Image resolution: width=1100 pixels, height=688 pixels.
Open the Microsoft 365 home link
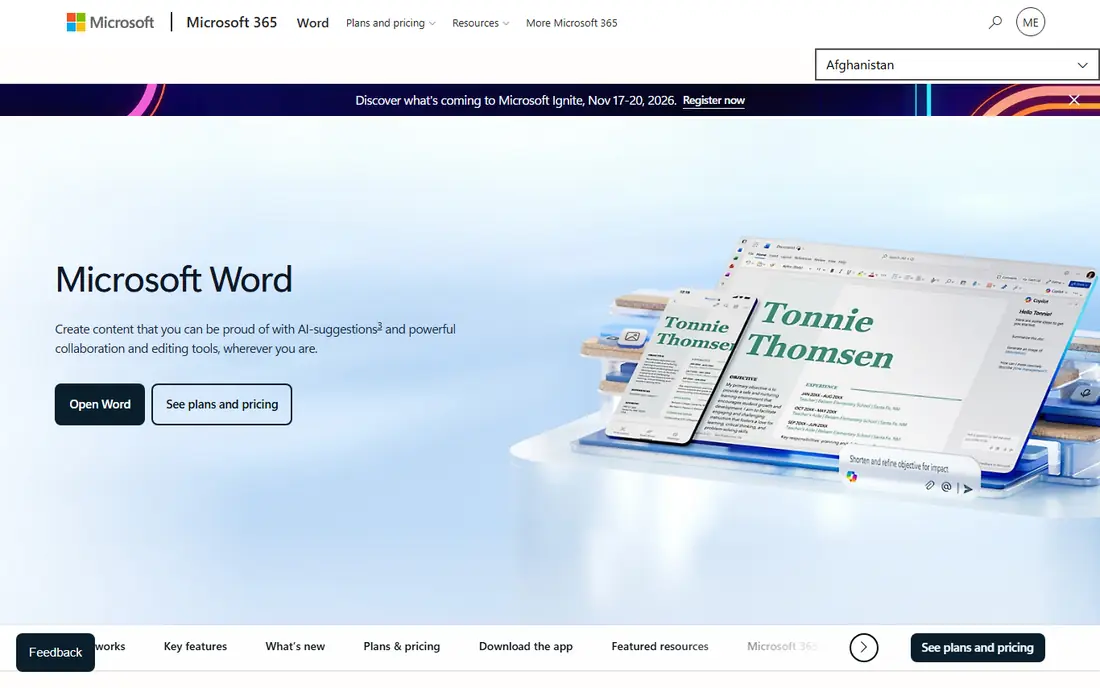pos(232,22)
